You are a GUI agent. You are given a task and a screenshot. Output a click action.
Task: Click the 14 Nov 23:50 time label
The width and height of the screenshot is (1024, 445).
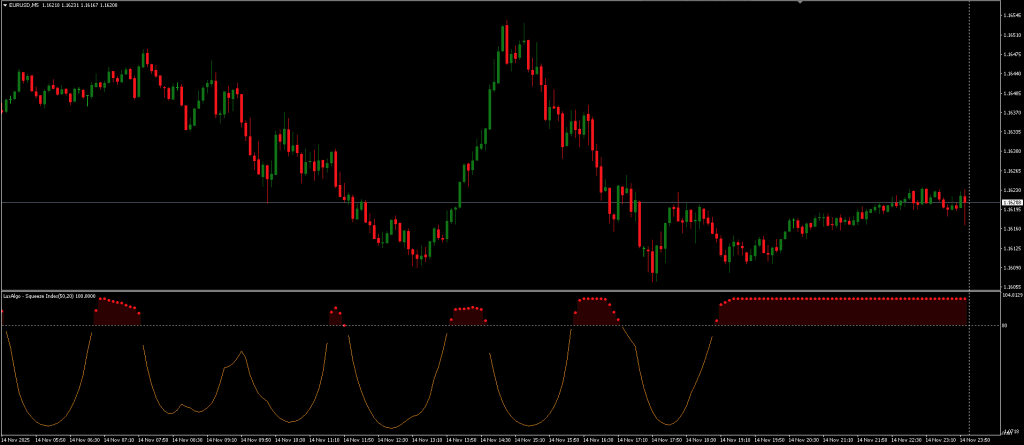[x=974, y=440]
